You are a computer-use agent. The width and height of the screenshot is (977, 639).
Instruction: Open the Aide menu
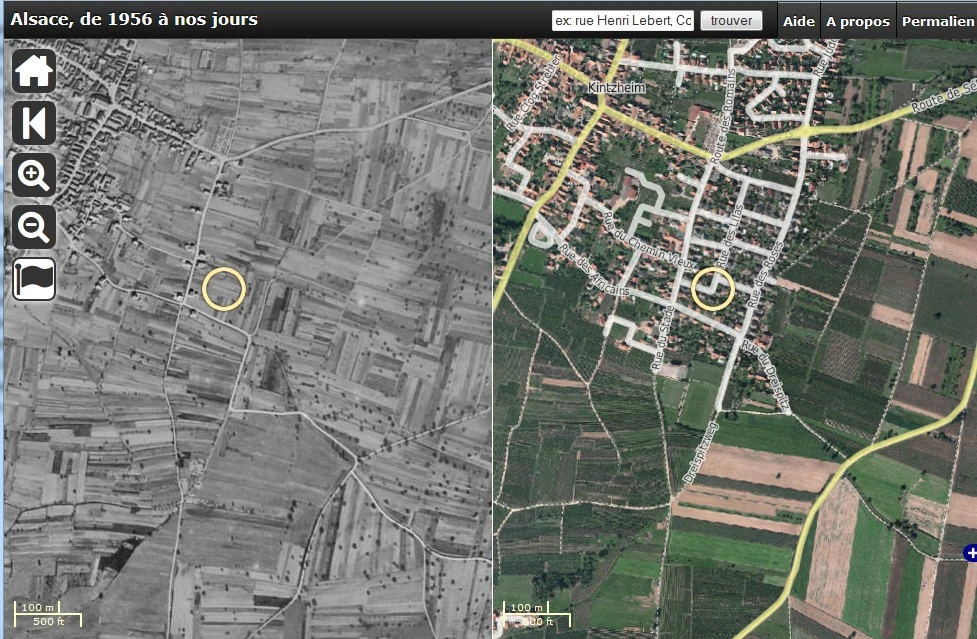pyautogui.click(x=798, y=21)
